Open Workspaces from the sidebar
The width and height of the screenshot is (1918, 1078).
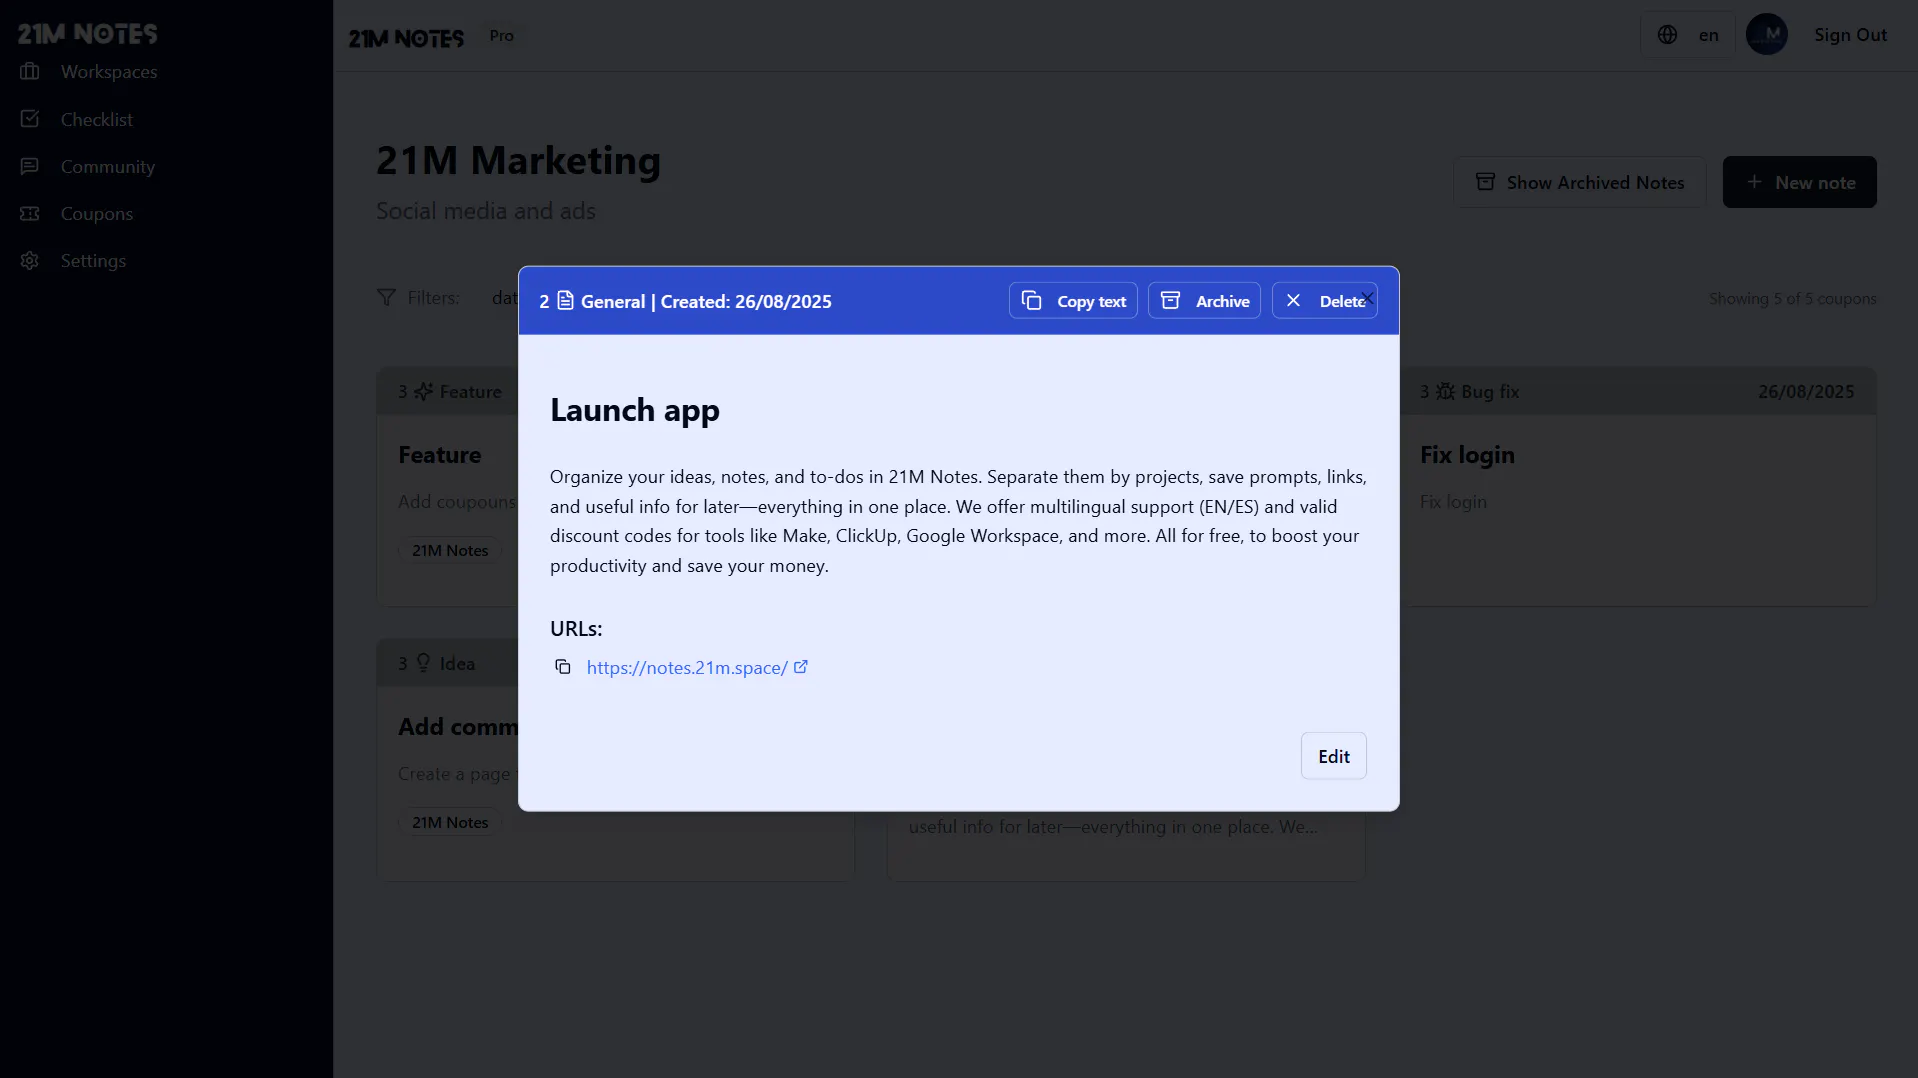[109, 72]
